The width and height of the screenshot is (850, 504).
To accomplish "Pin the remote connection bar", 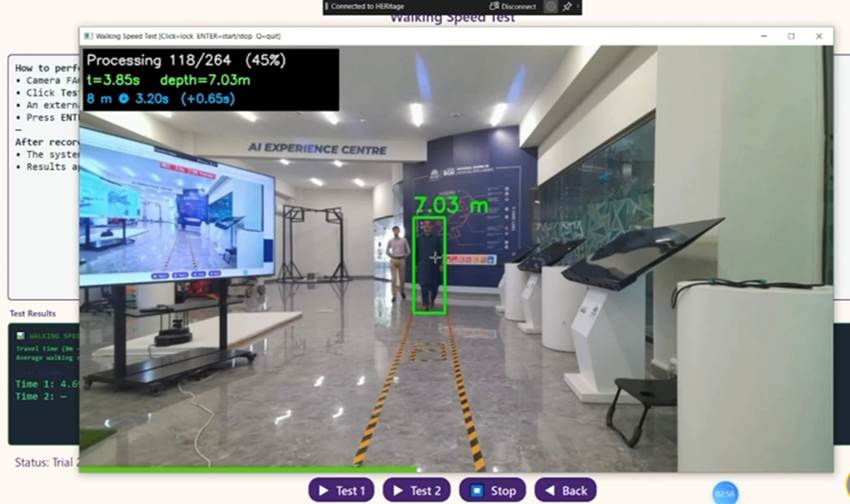I will pyautogui.click(x=567, y=6).
